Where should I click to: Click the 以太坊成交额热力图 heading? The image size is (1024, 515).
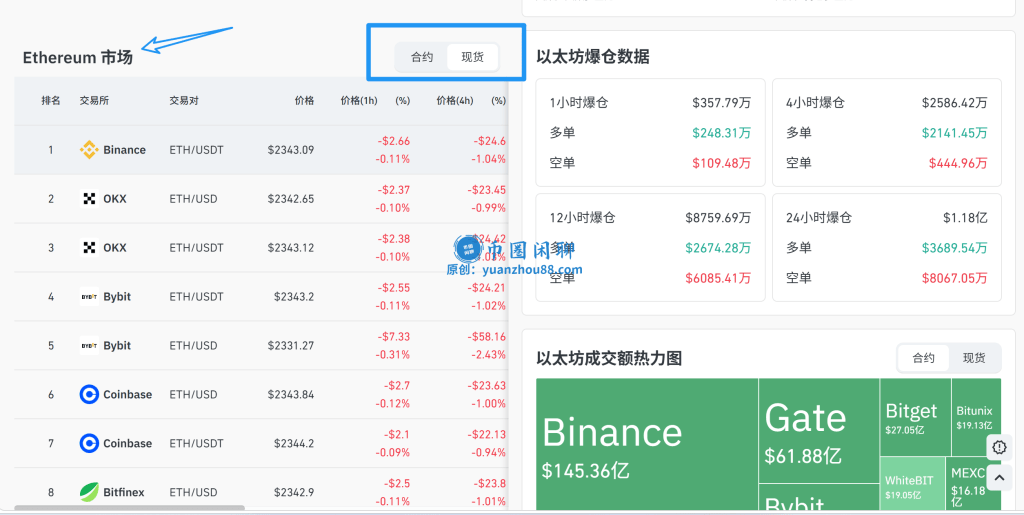tap(609, 358)
